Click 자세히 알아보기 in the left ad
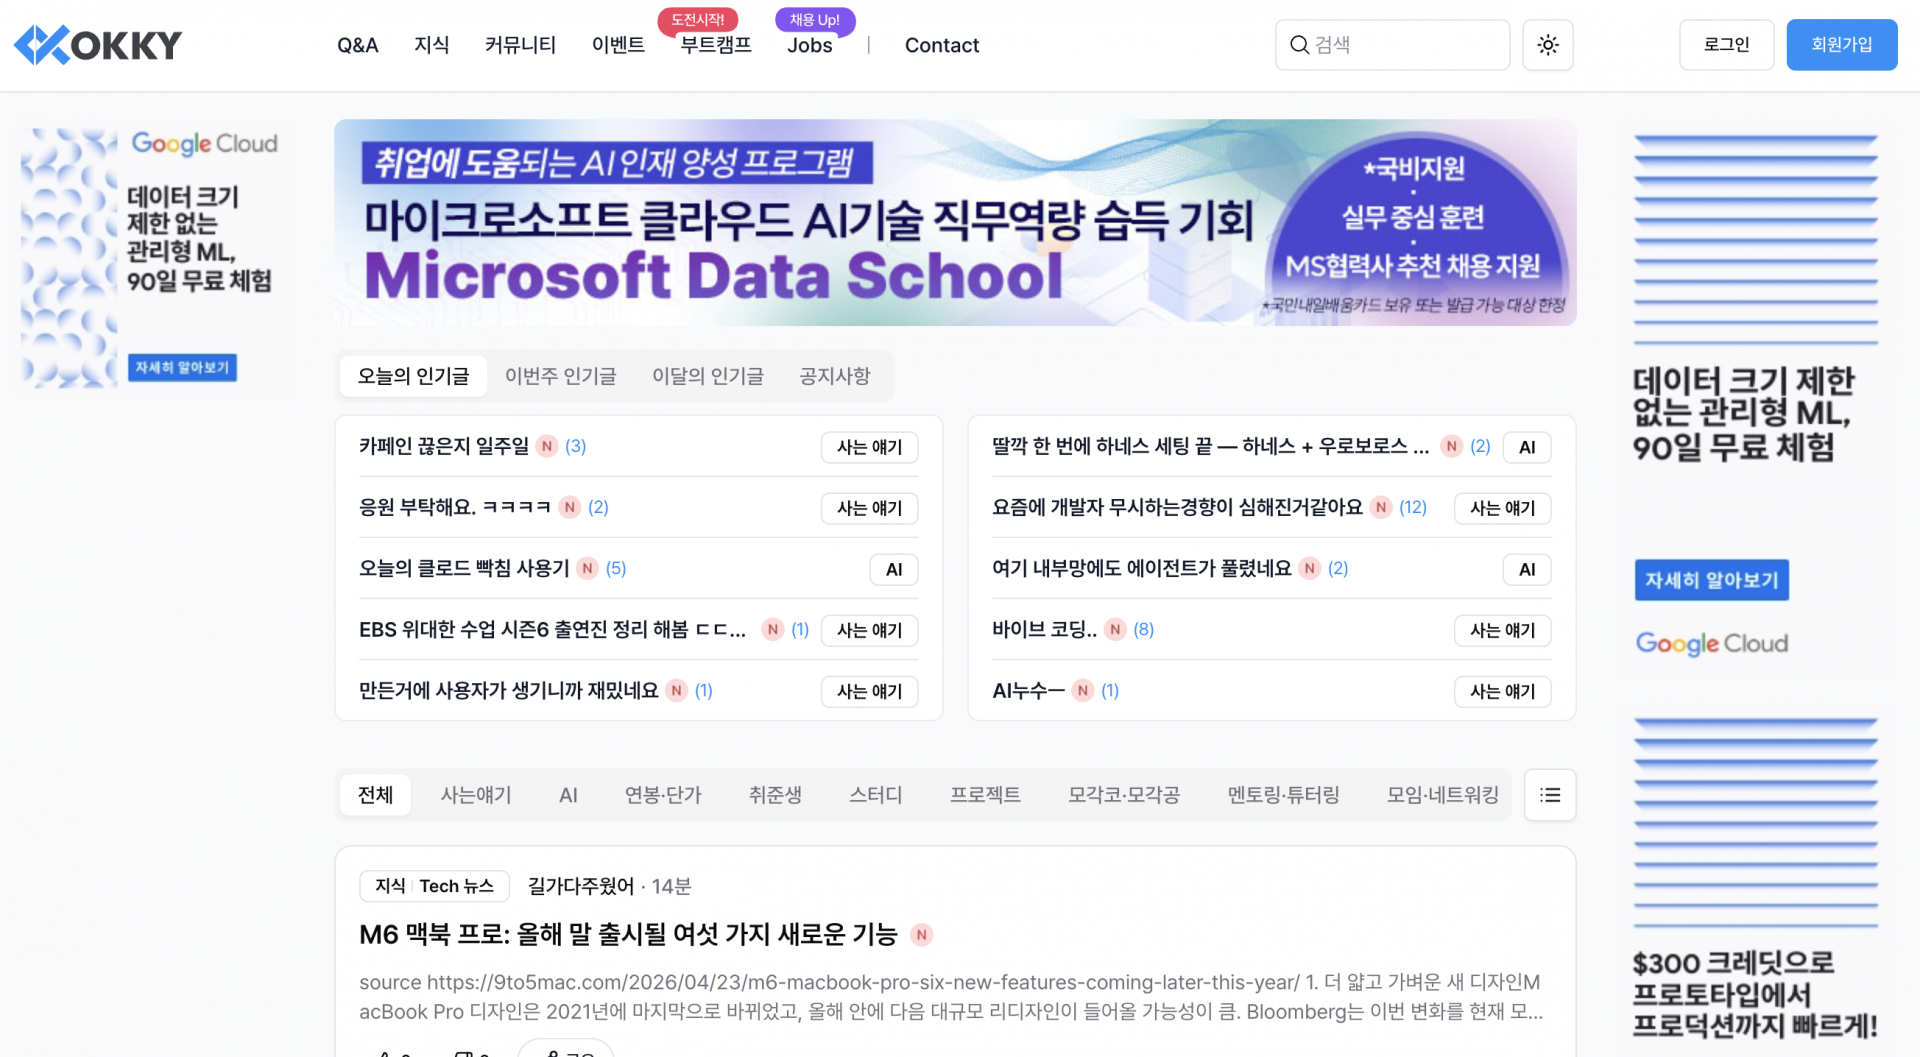 182,367
